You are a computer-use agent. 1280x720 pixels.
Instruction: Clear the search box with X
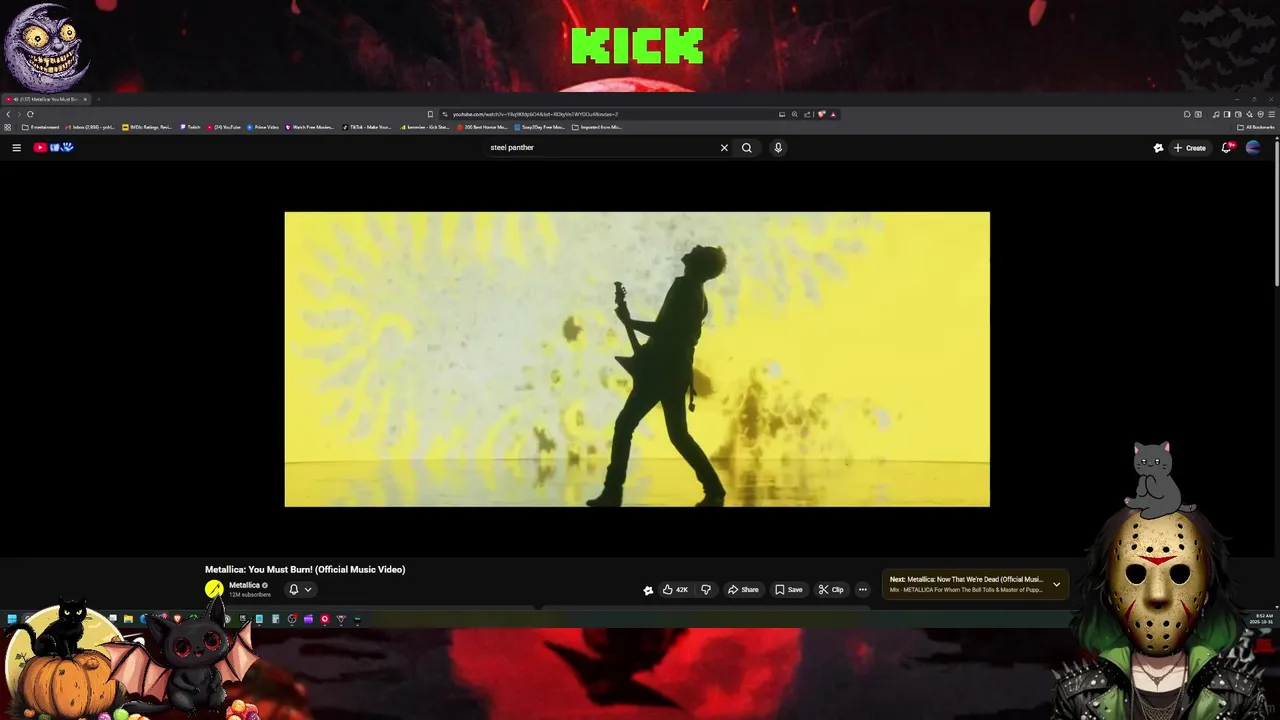click(724, 147)
